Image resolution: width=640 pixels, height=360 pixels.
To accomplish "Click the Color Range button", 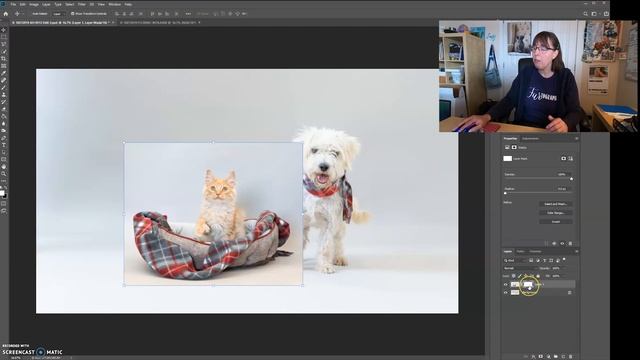I will click(x=556, y=213).
